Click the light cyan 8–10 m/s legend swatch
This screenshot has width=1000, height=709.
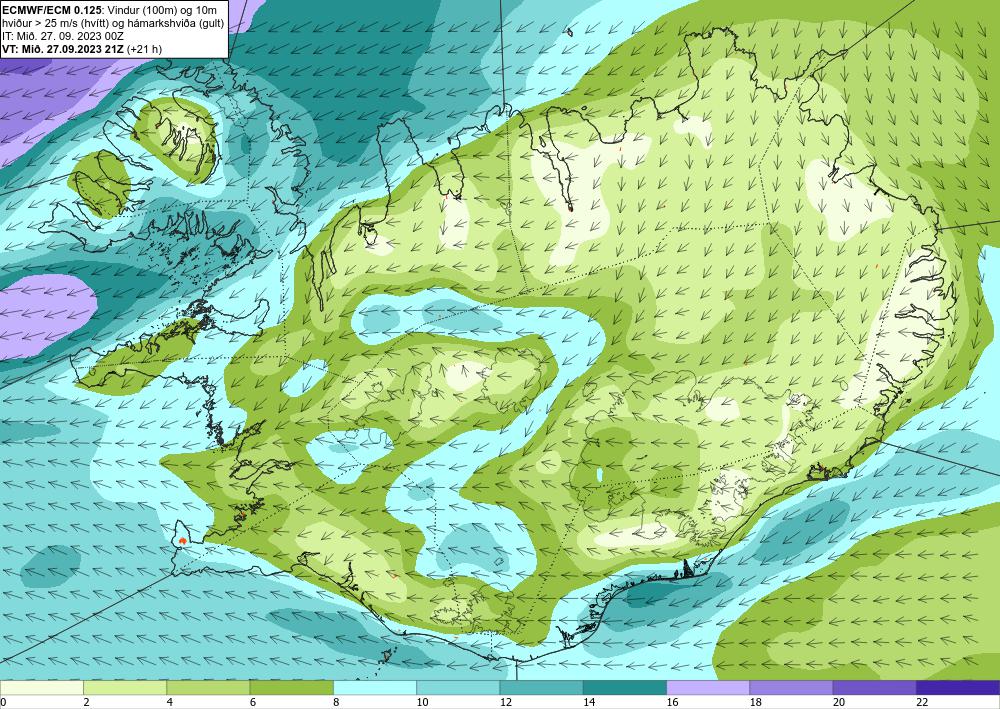[375, 687]
